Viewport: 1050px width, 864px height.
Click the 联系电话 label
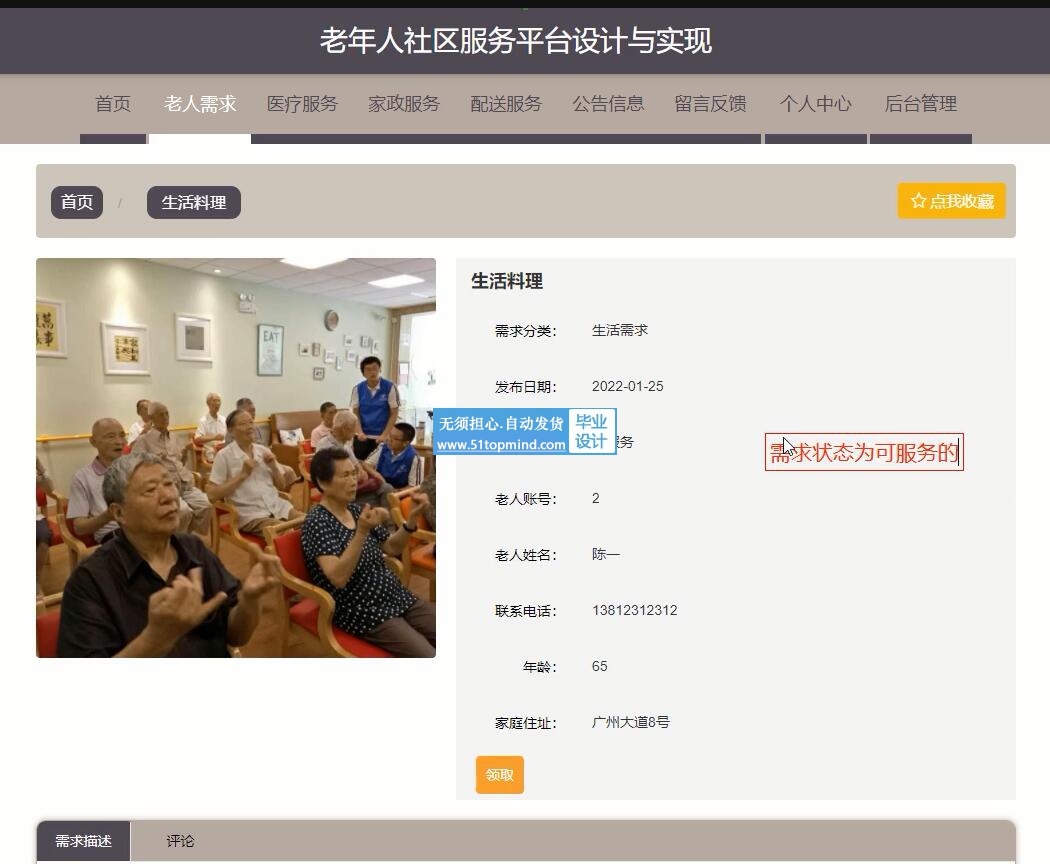coord(526,611)
